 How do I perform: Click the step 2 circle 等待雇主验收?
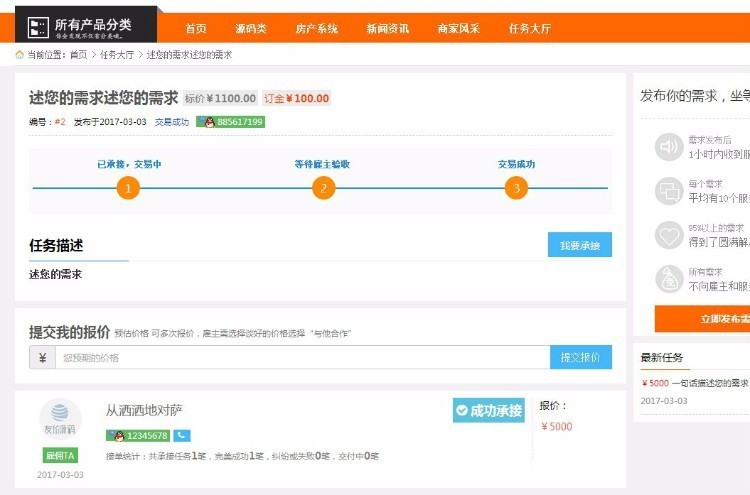pos(323,188)
